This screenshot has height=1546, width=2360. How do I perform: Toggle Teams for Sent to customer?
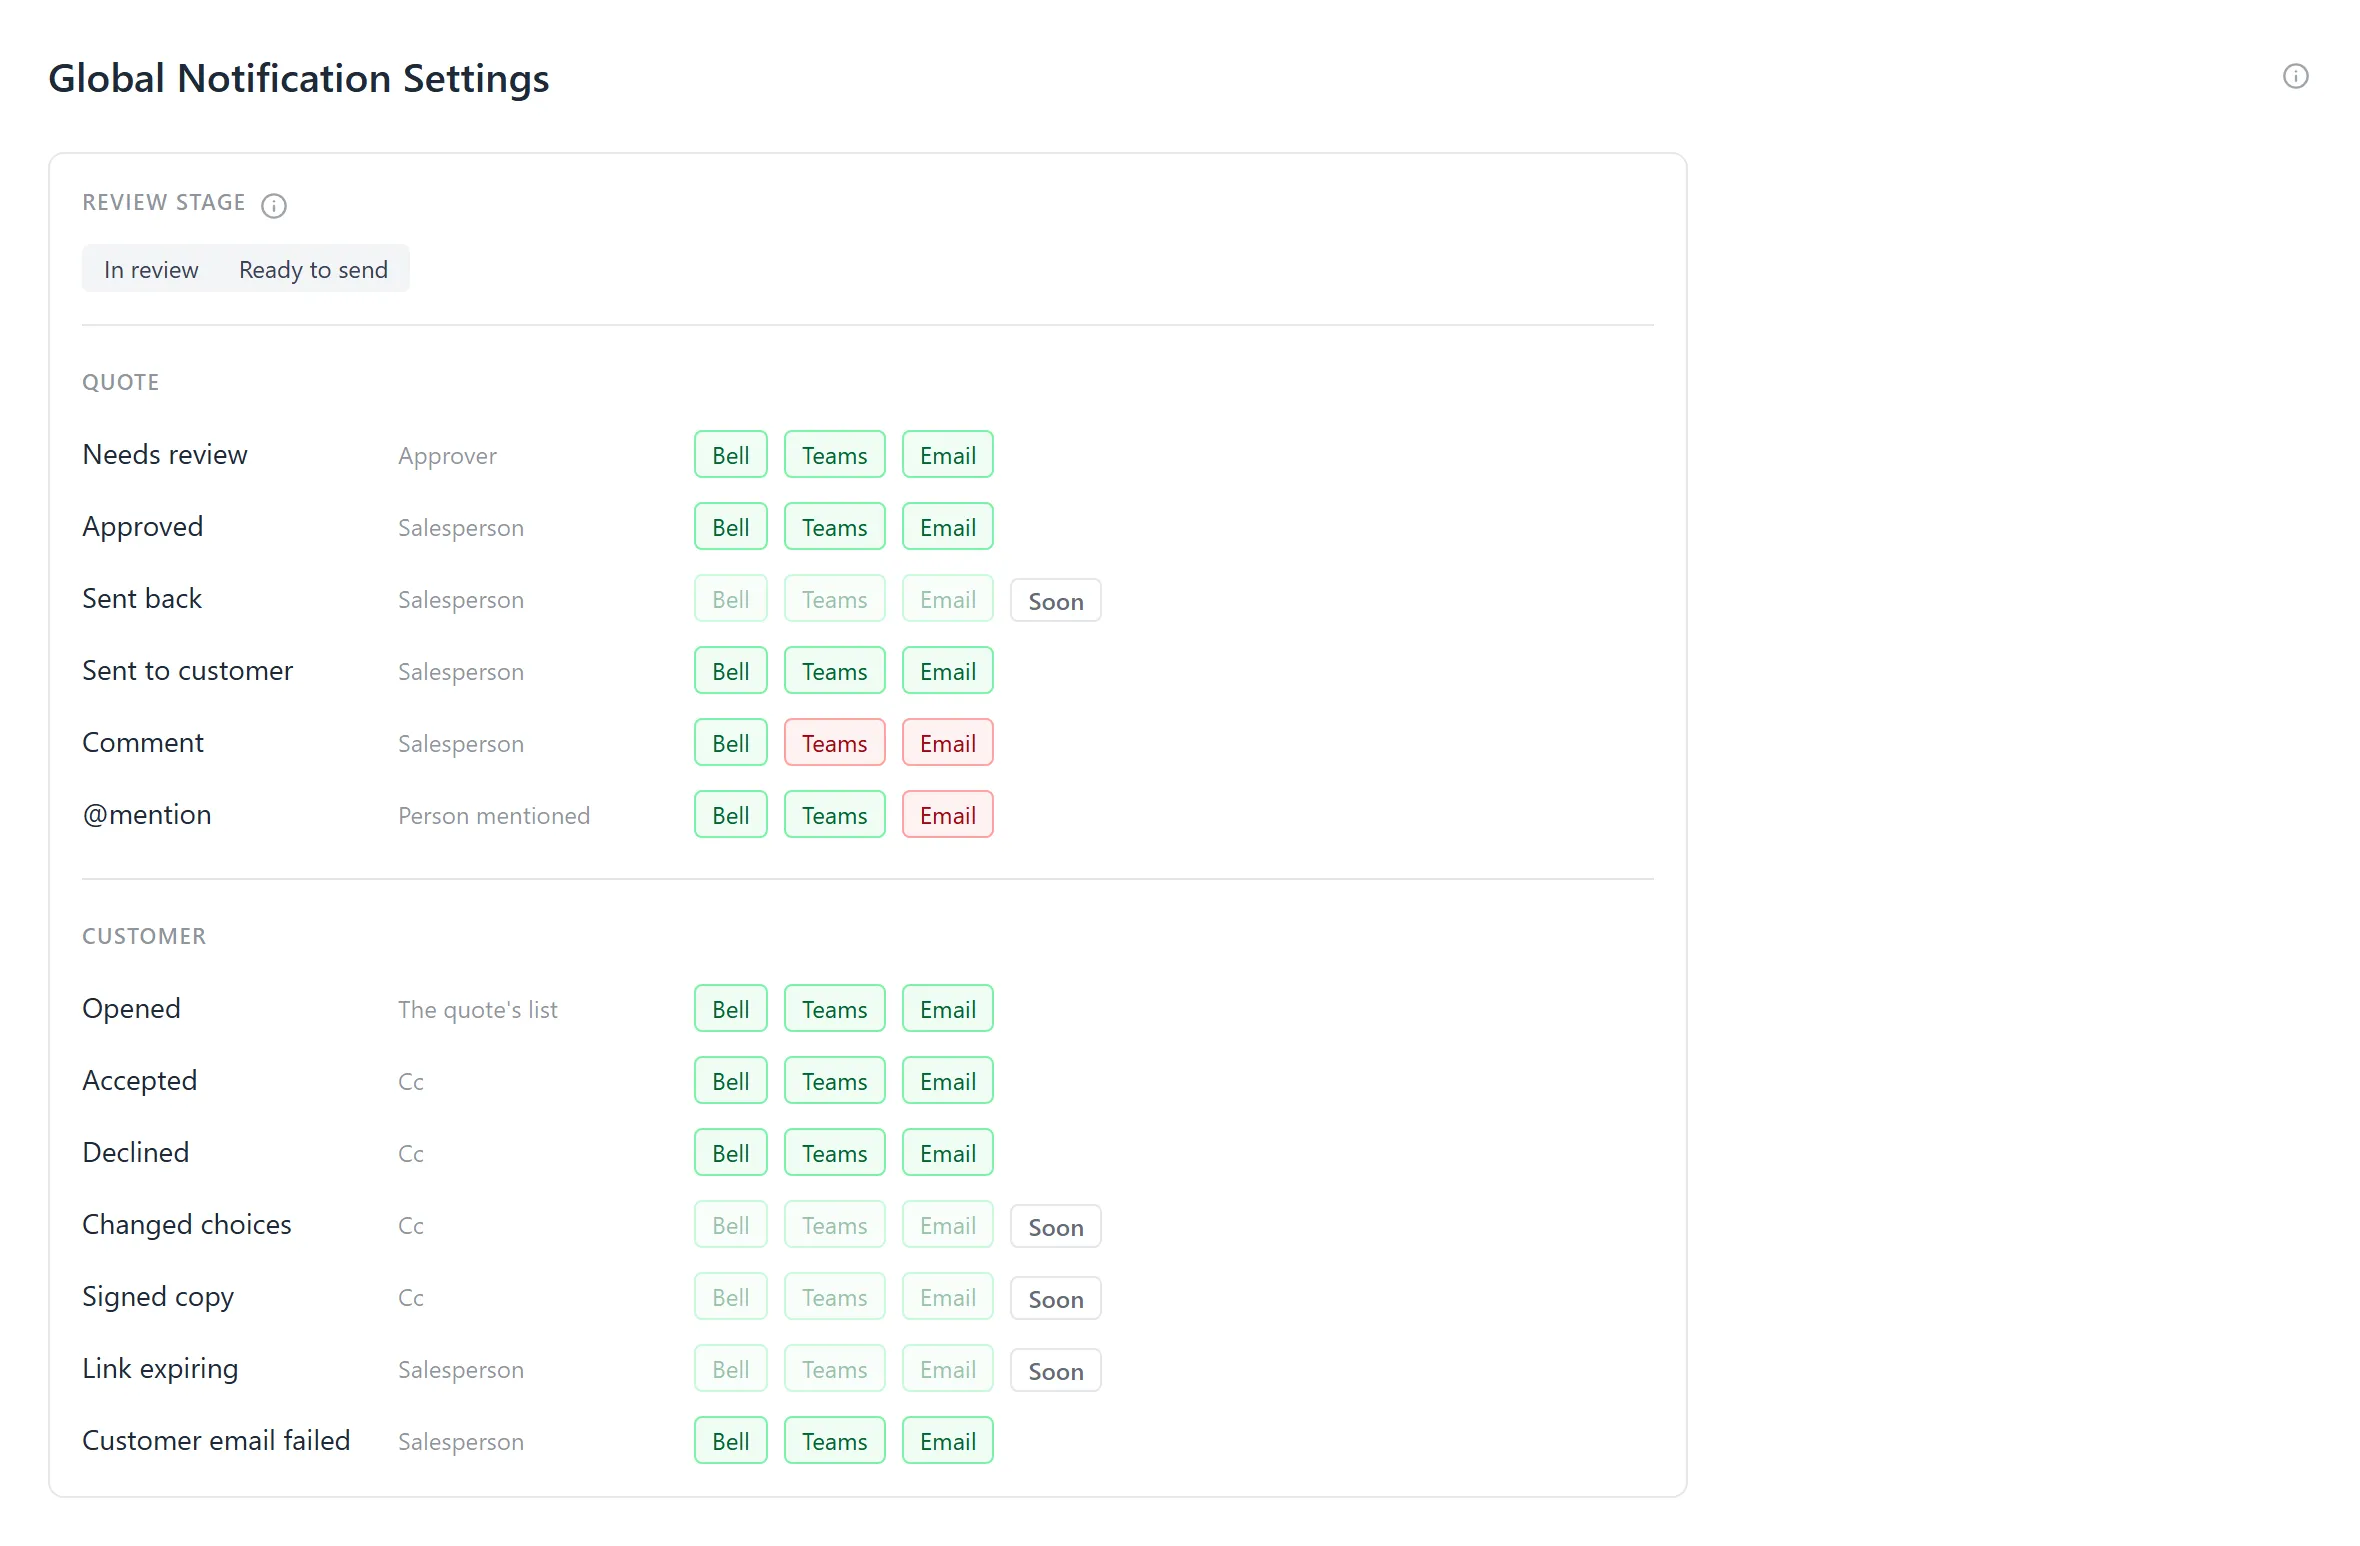pos(835,671)
